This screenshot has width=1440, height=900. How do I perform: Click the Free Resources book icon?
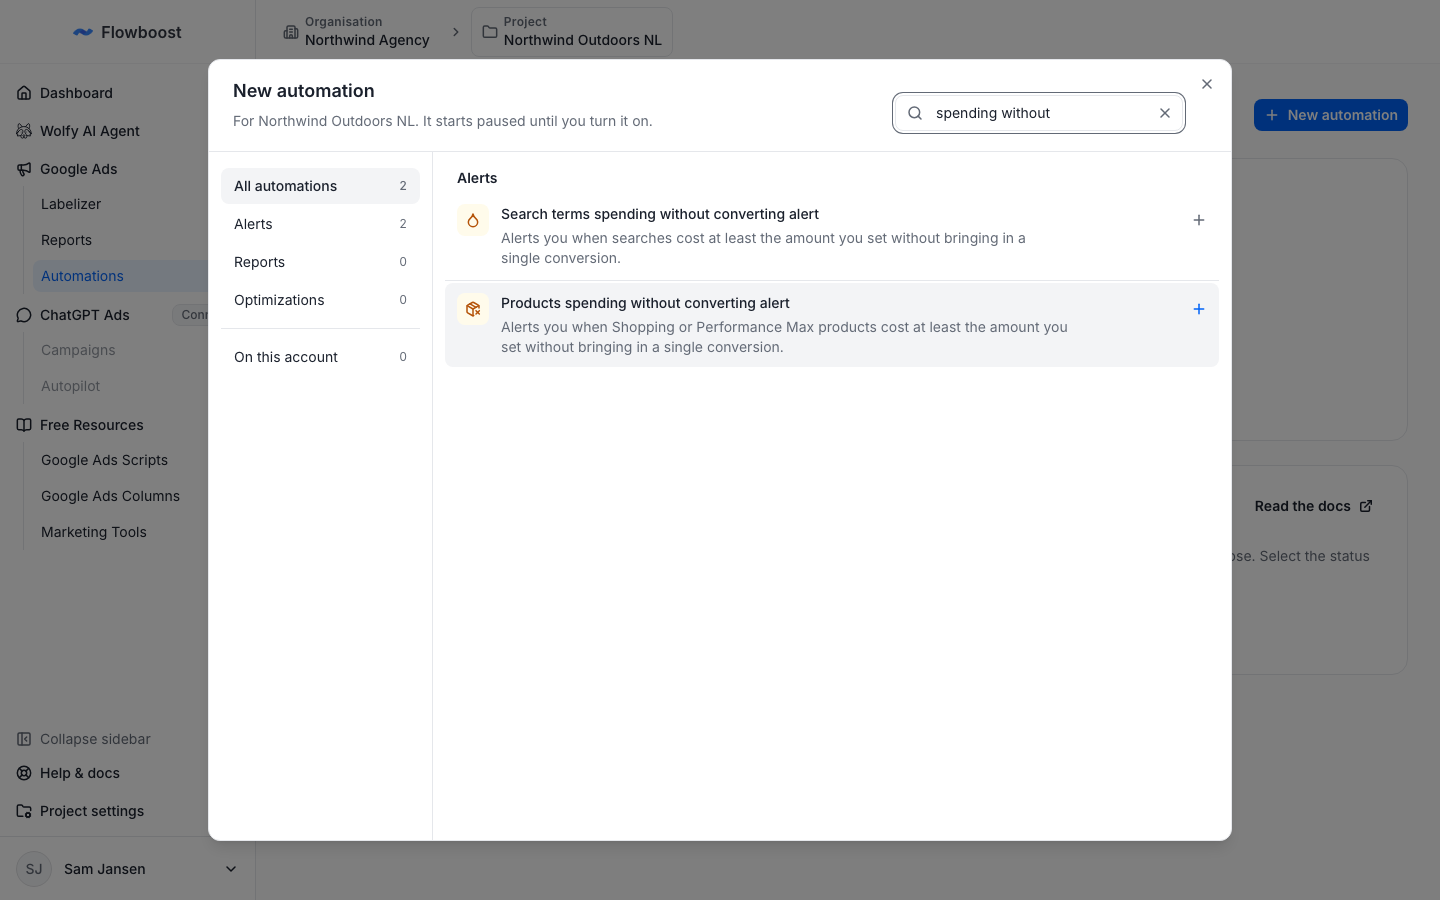[x=24, y=425]
